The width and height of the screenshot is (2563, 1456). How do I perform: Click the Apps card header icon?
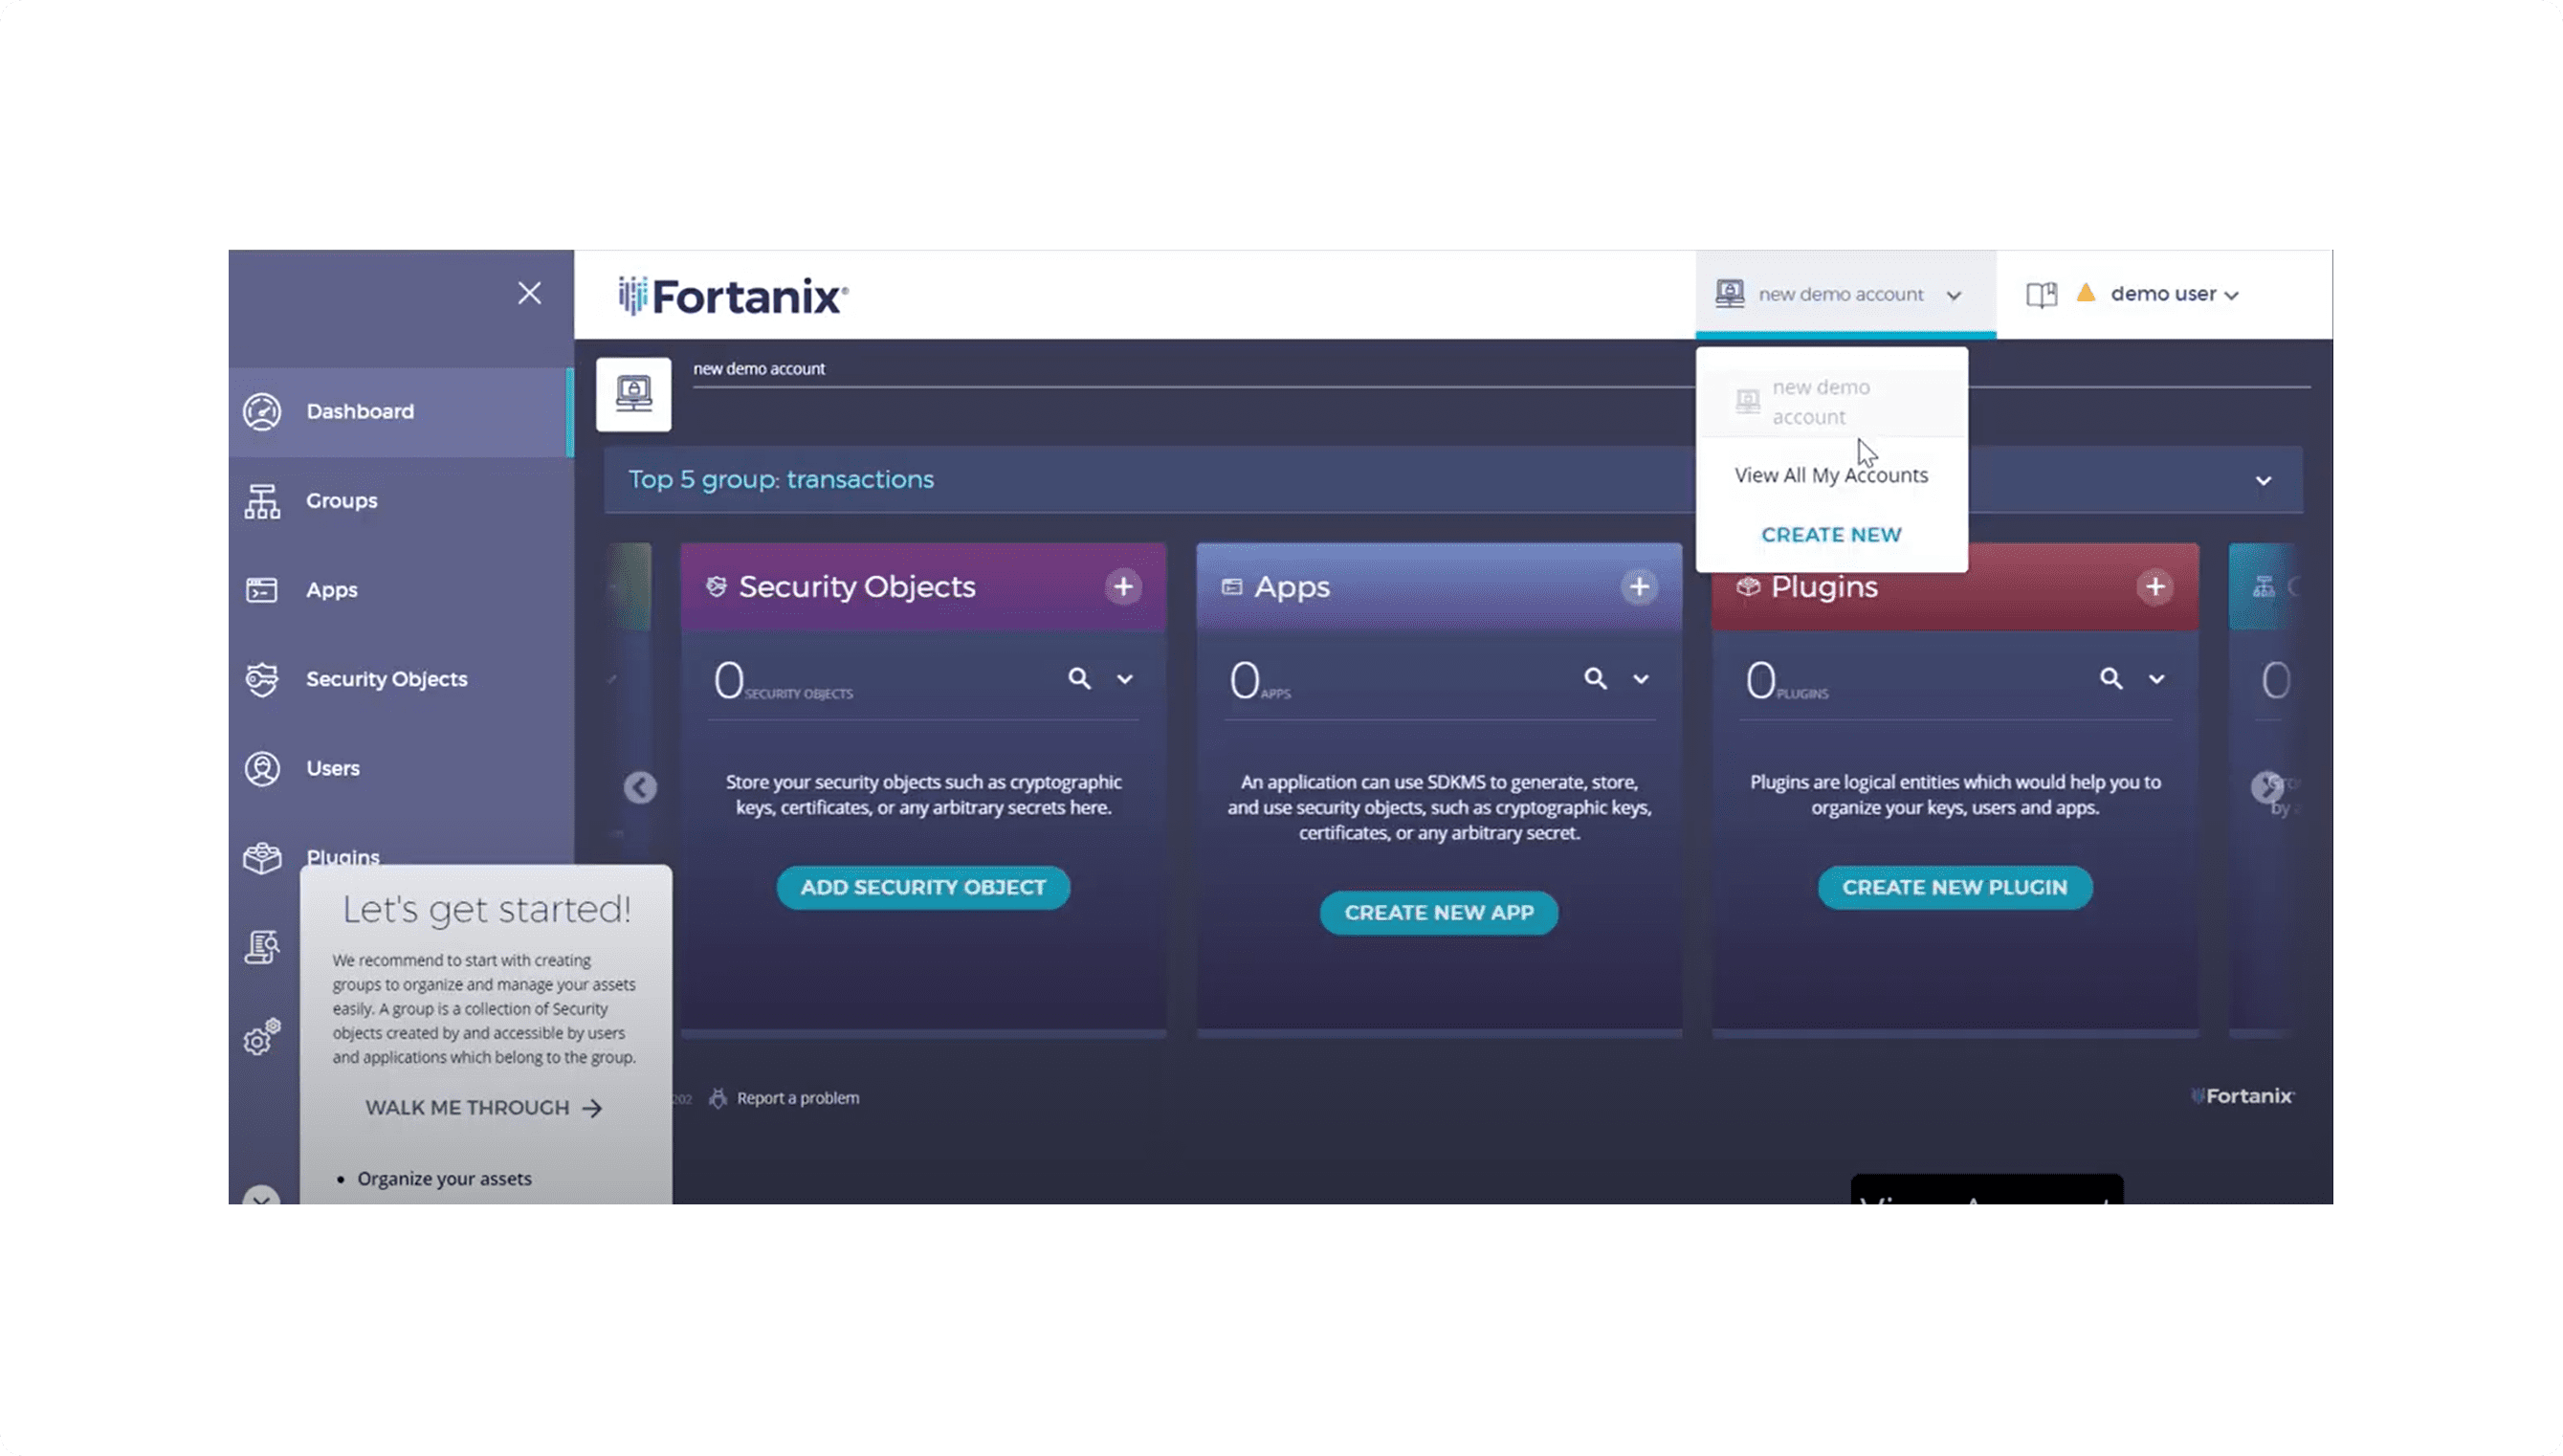[1231, 587]
